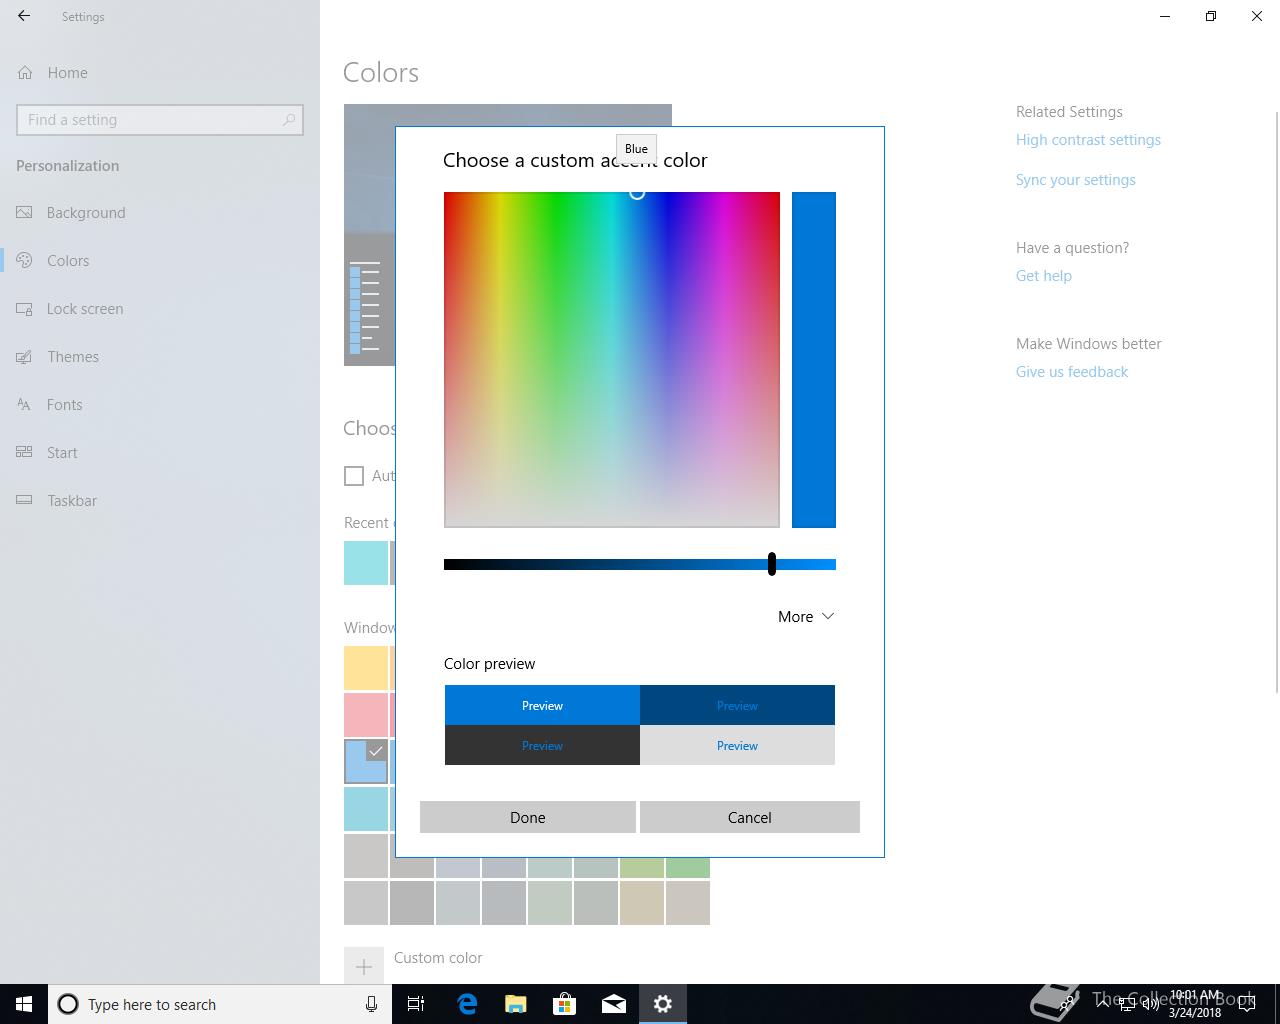This screenshot has width=1280, height=1024.
Task: Open High contrast settings link
Action: pyautogui.click(x=1088, y=140)
